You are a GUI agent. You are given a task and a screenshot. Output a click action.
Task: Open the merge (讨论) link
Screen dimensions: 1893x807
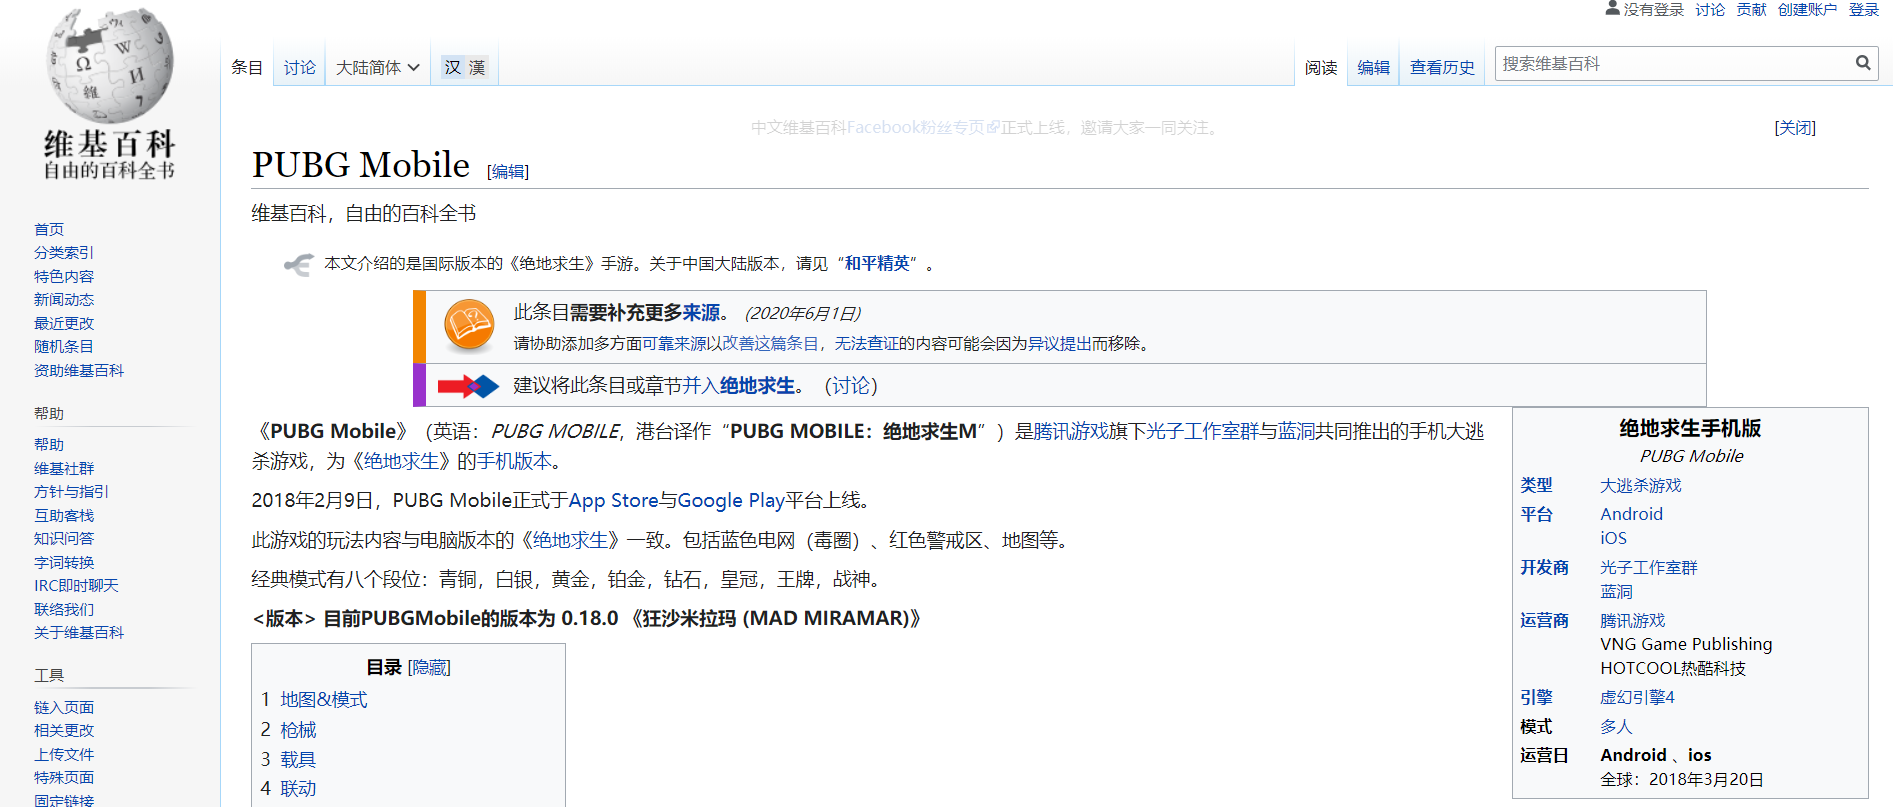coord(851,386)
